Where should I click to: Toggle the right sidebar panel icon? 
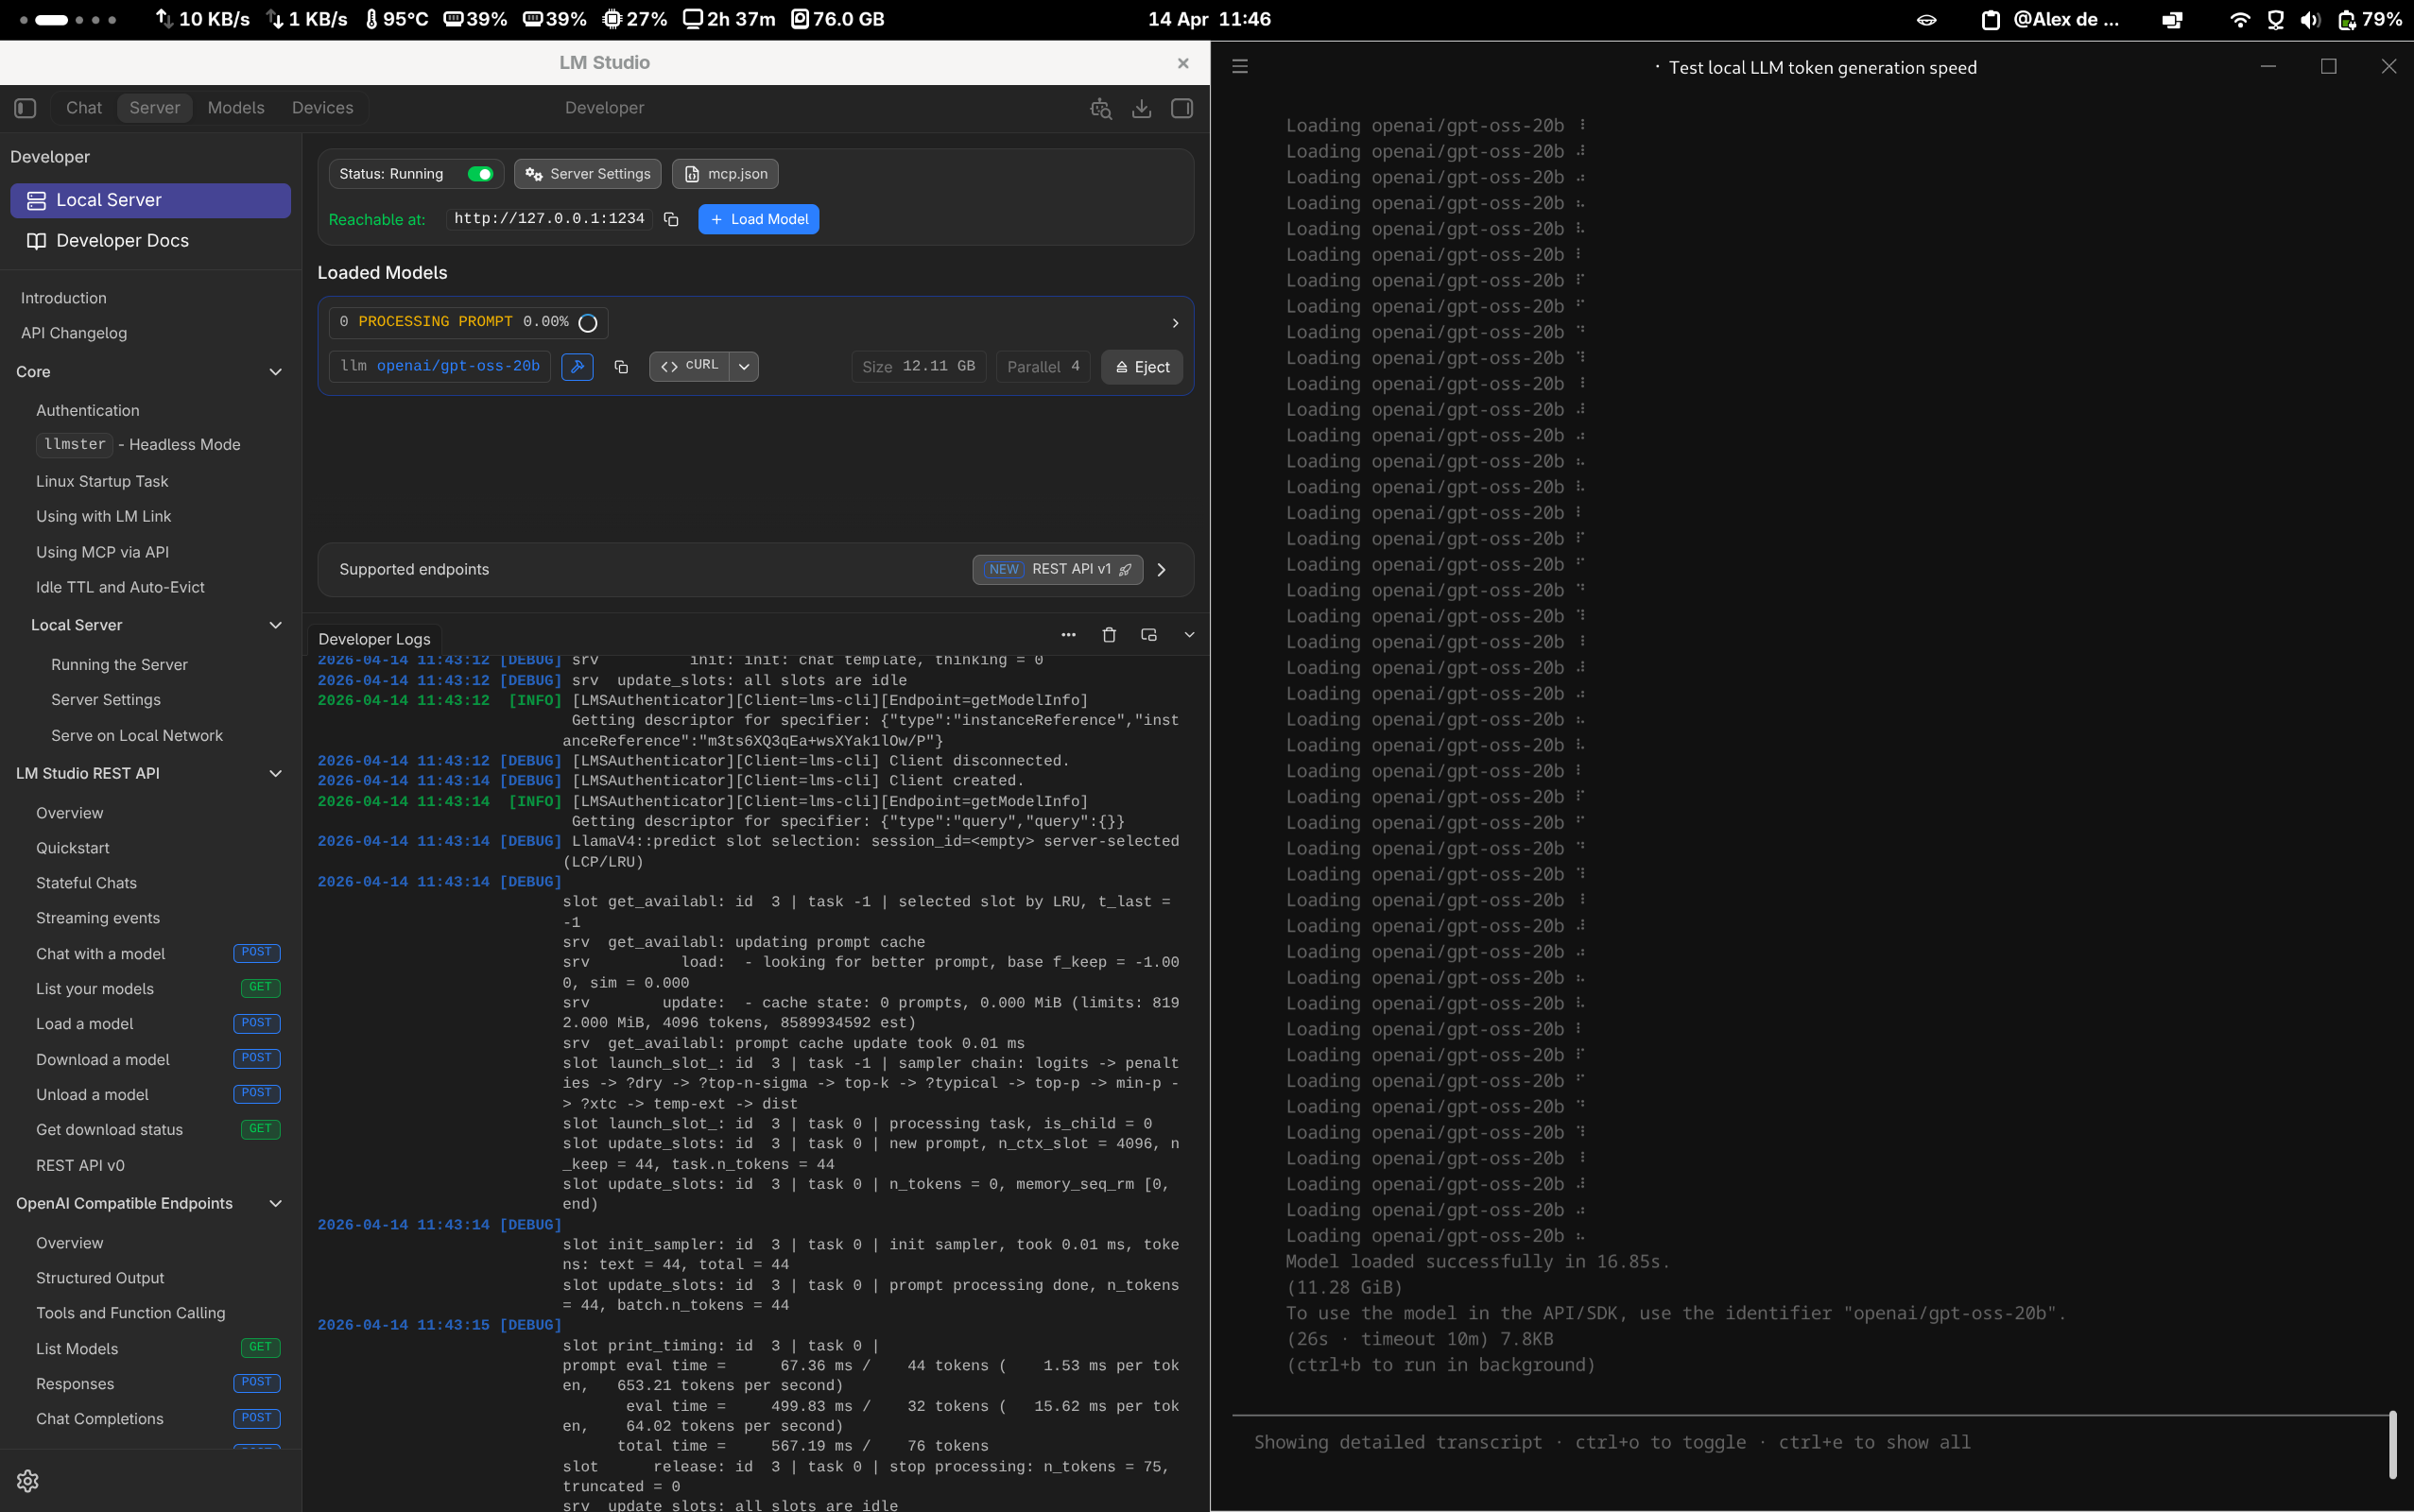tap(1182, 108)
